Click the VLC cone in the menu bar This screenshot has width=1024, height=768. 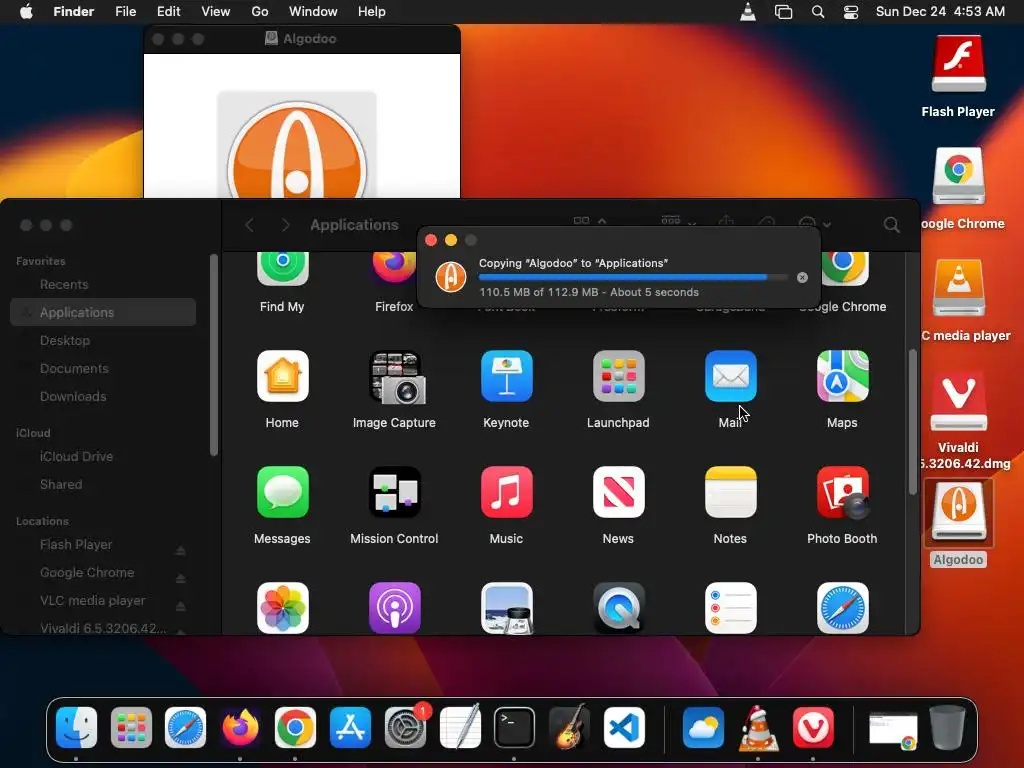click(748, 12)
